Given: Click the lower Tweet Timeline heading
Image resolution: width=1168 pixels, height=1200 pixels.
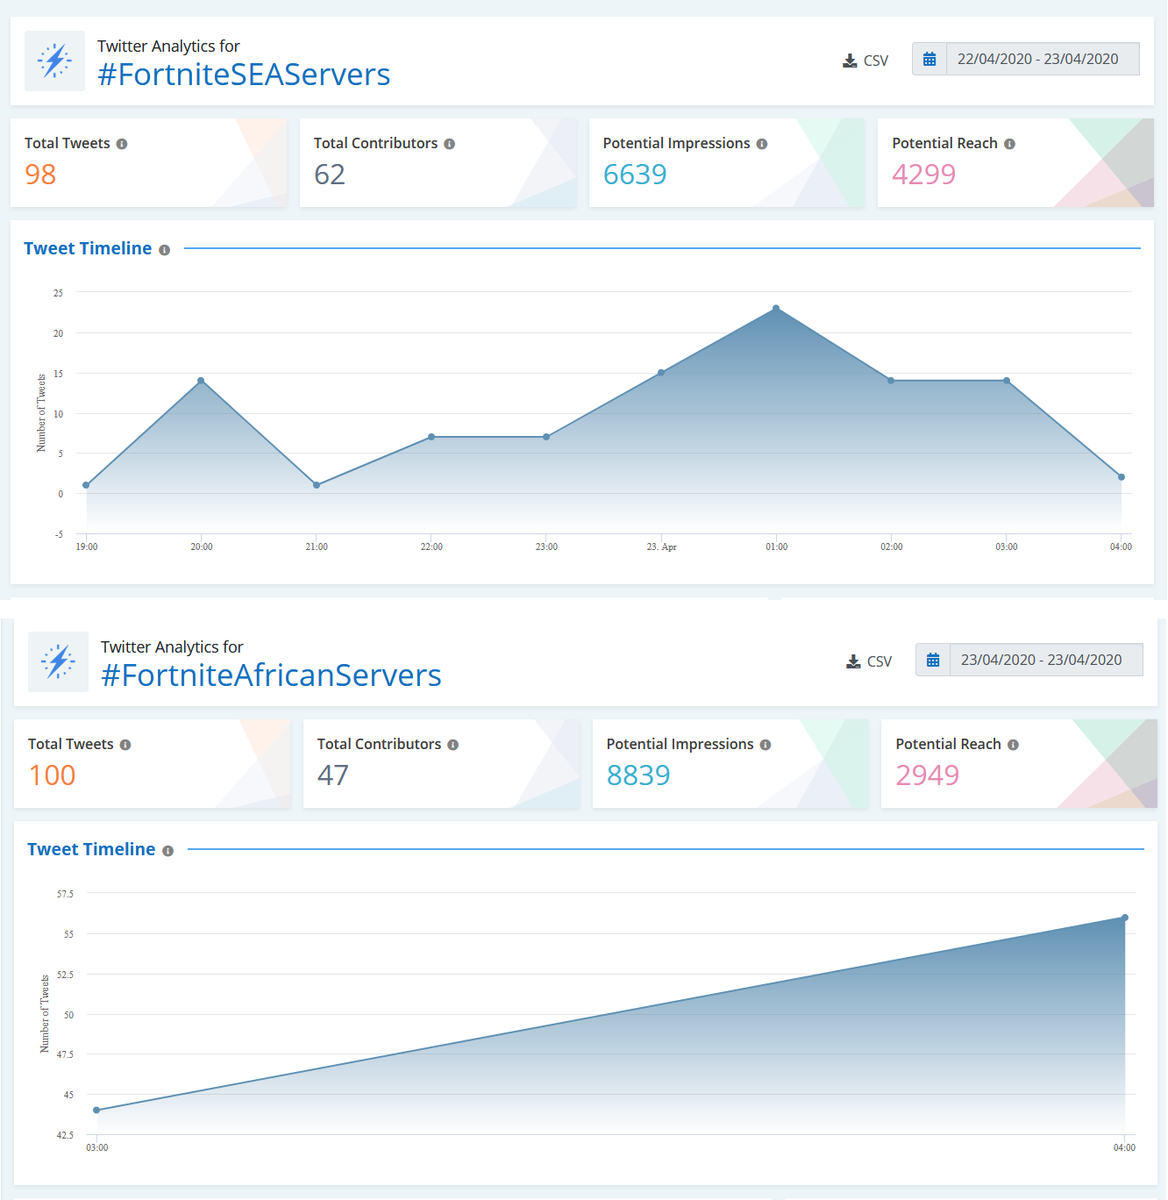Looking at the screenshot, I should coord(91,849).
